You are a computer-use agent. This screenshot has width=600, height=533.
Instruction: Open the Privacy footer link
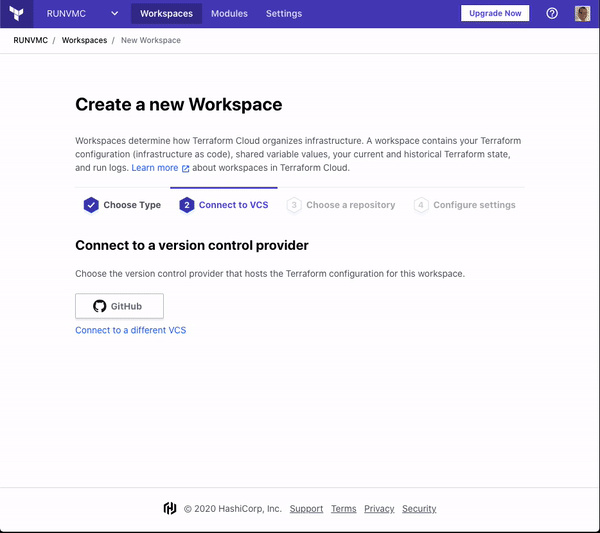(379, 509)
